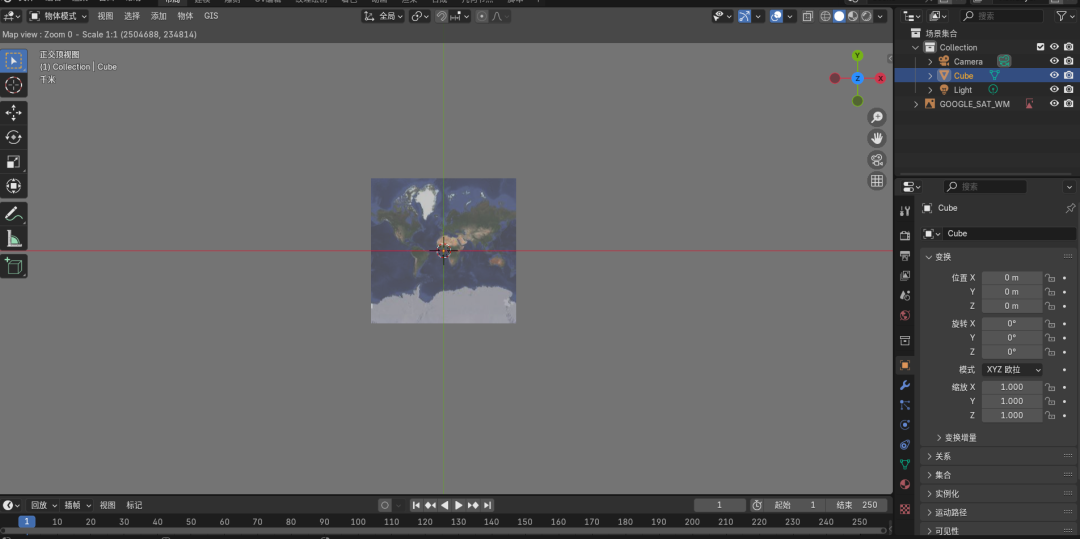Click the green Y axis gizmo ball
This screenshot has height=539, width=1080.
click(x=858, y=55)
